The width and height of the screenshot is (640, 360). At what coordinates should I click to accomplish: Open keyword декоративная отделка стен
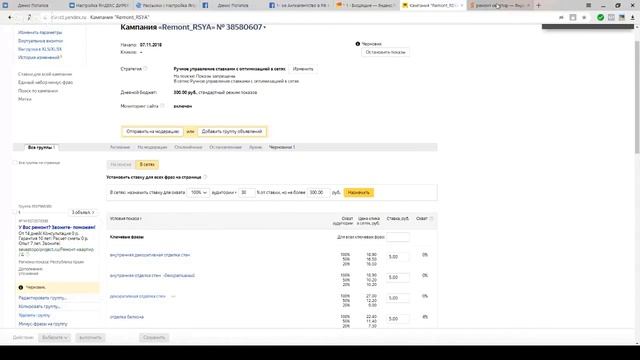click(x=138, y=296)
